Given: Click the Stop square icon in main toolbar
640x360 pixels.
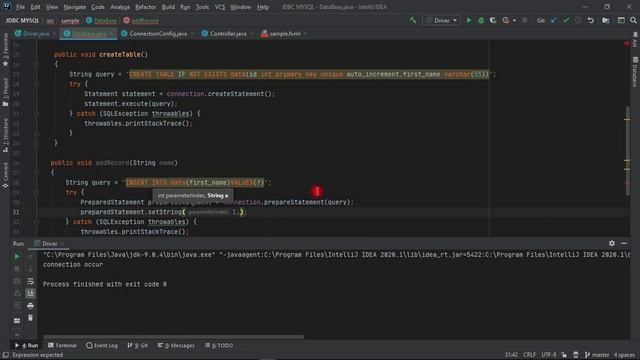Looking at the screenshot, I should pos(524,20).
